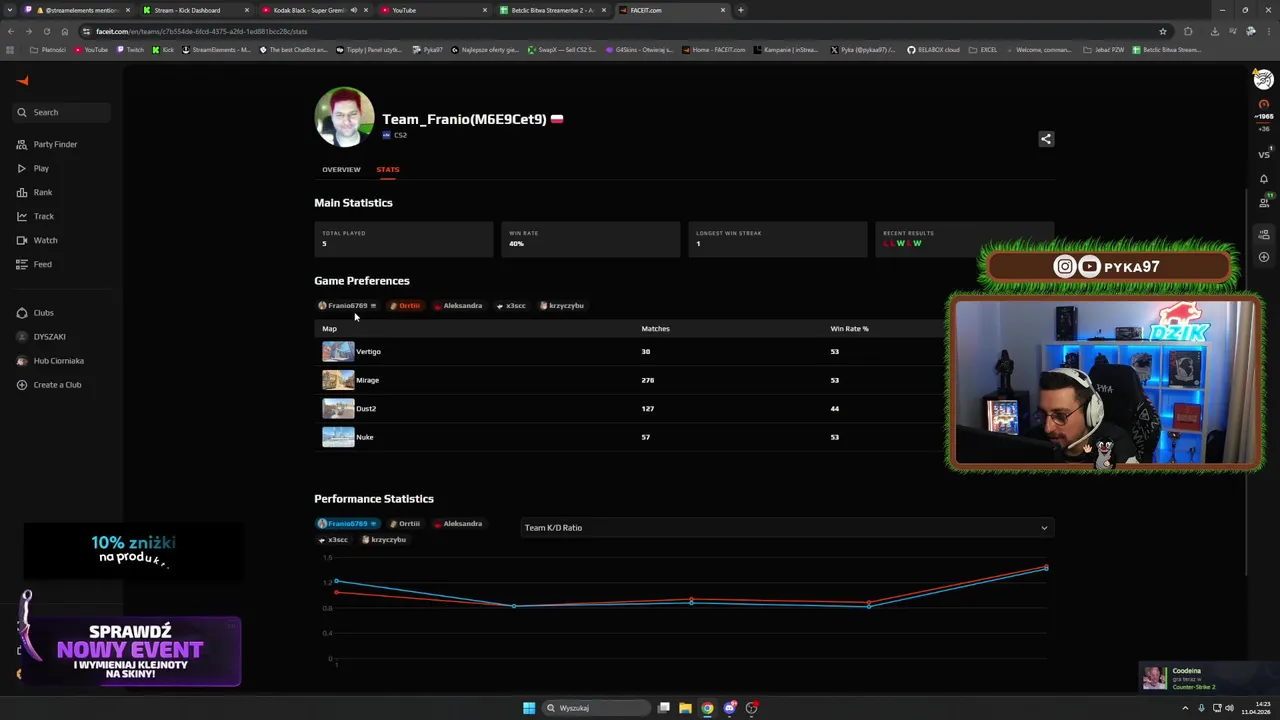The image size is (1280, 720).
Task: Open the FACEIT home logo in sidebar
Action: (x=23, y=81)
